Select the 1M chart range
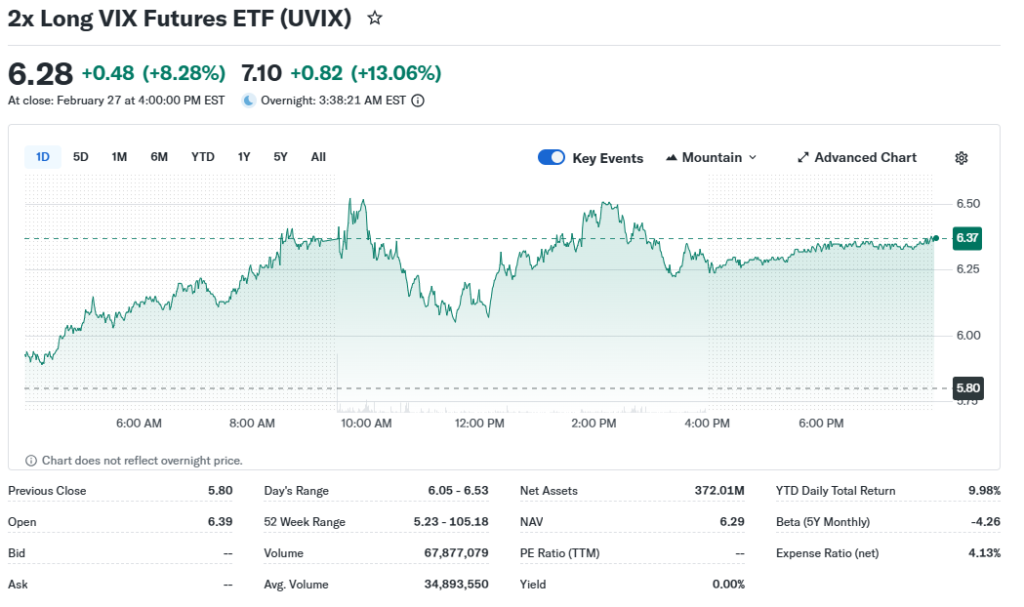The width and height of the screenshot is (1024, 607). pos(119,157)
